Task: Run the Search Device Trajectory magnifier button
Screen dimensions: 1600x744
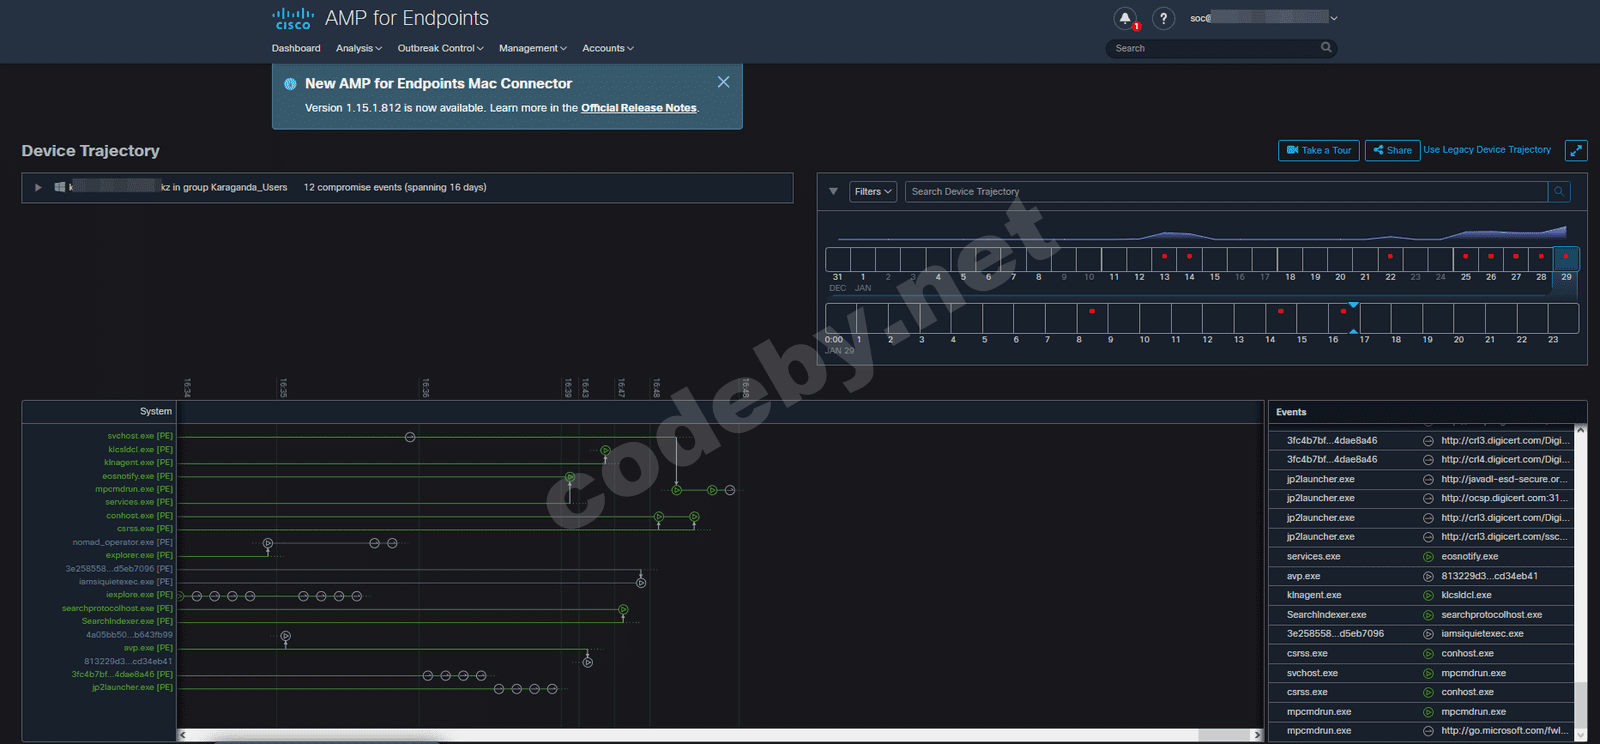Action: click(x=1559, y=191)
